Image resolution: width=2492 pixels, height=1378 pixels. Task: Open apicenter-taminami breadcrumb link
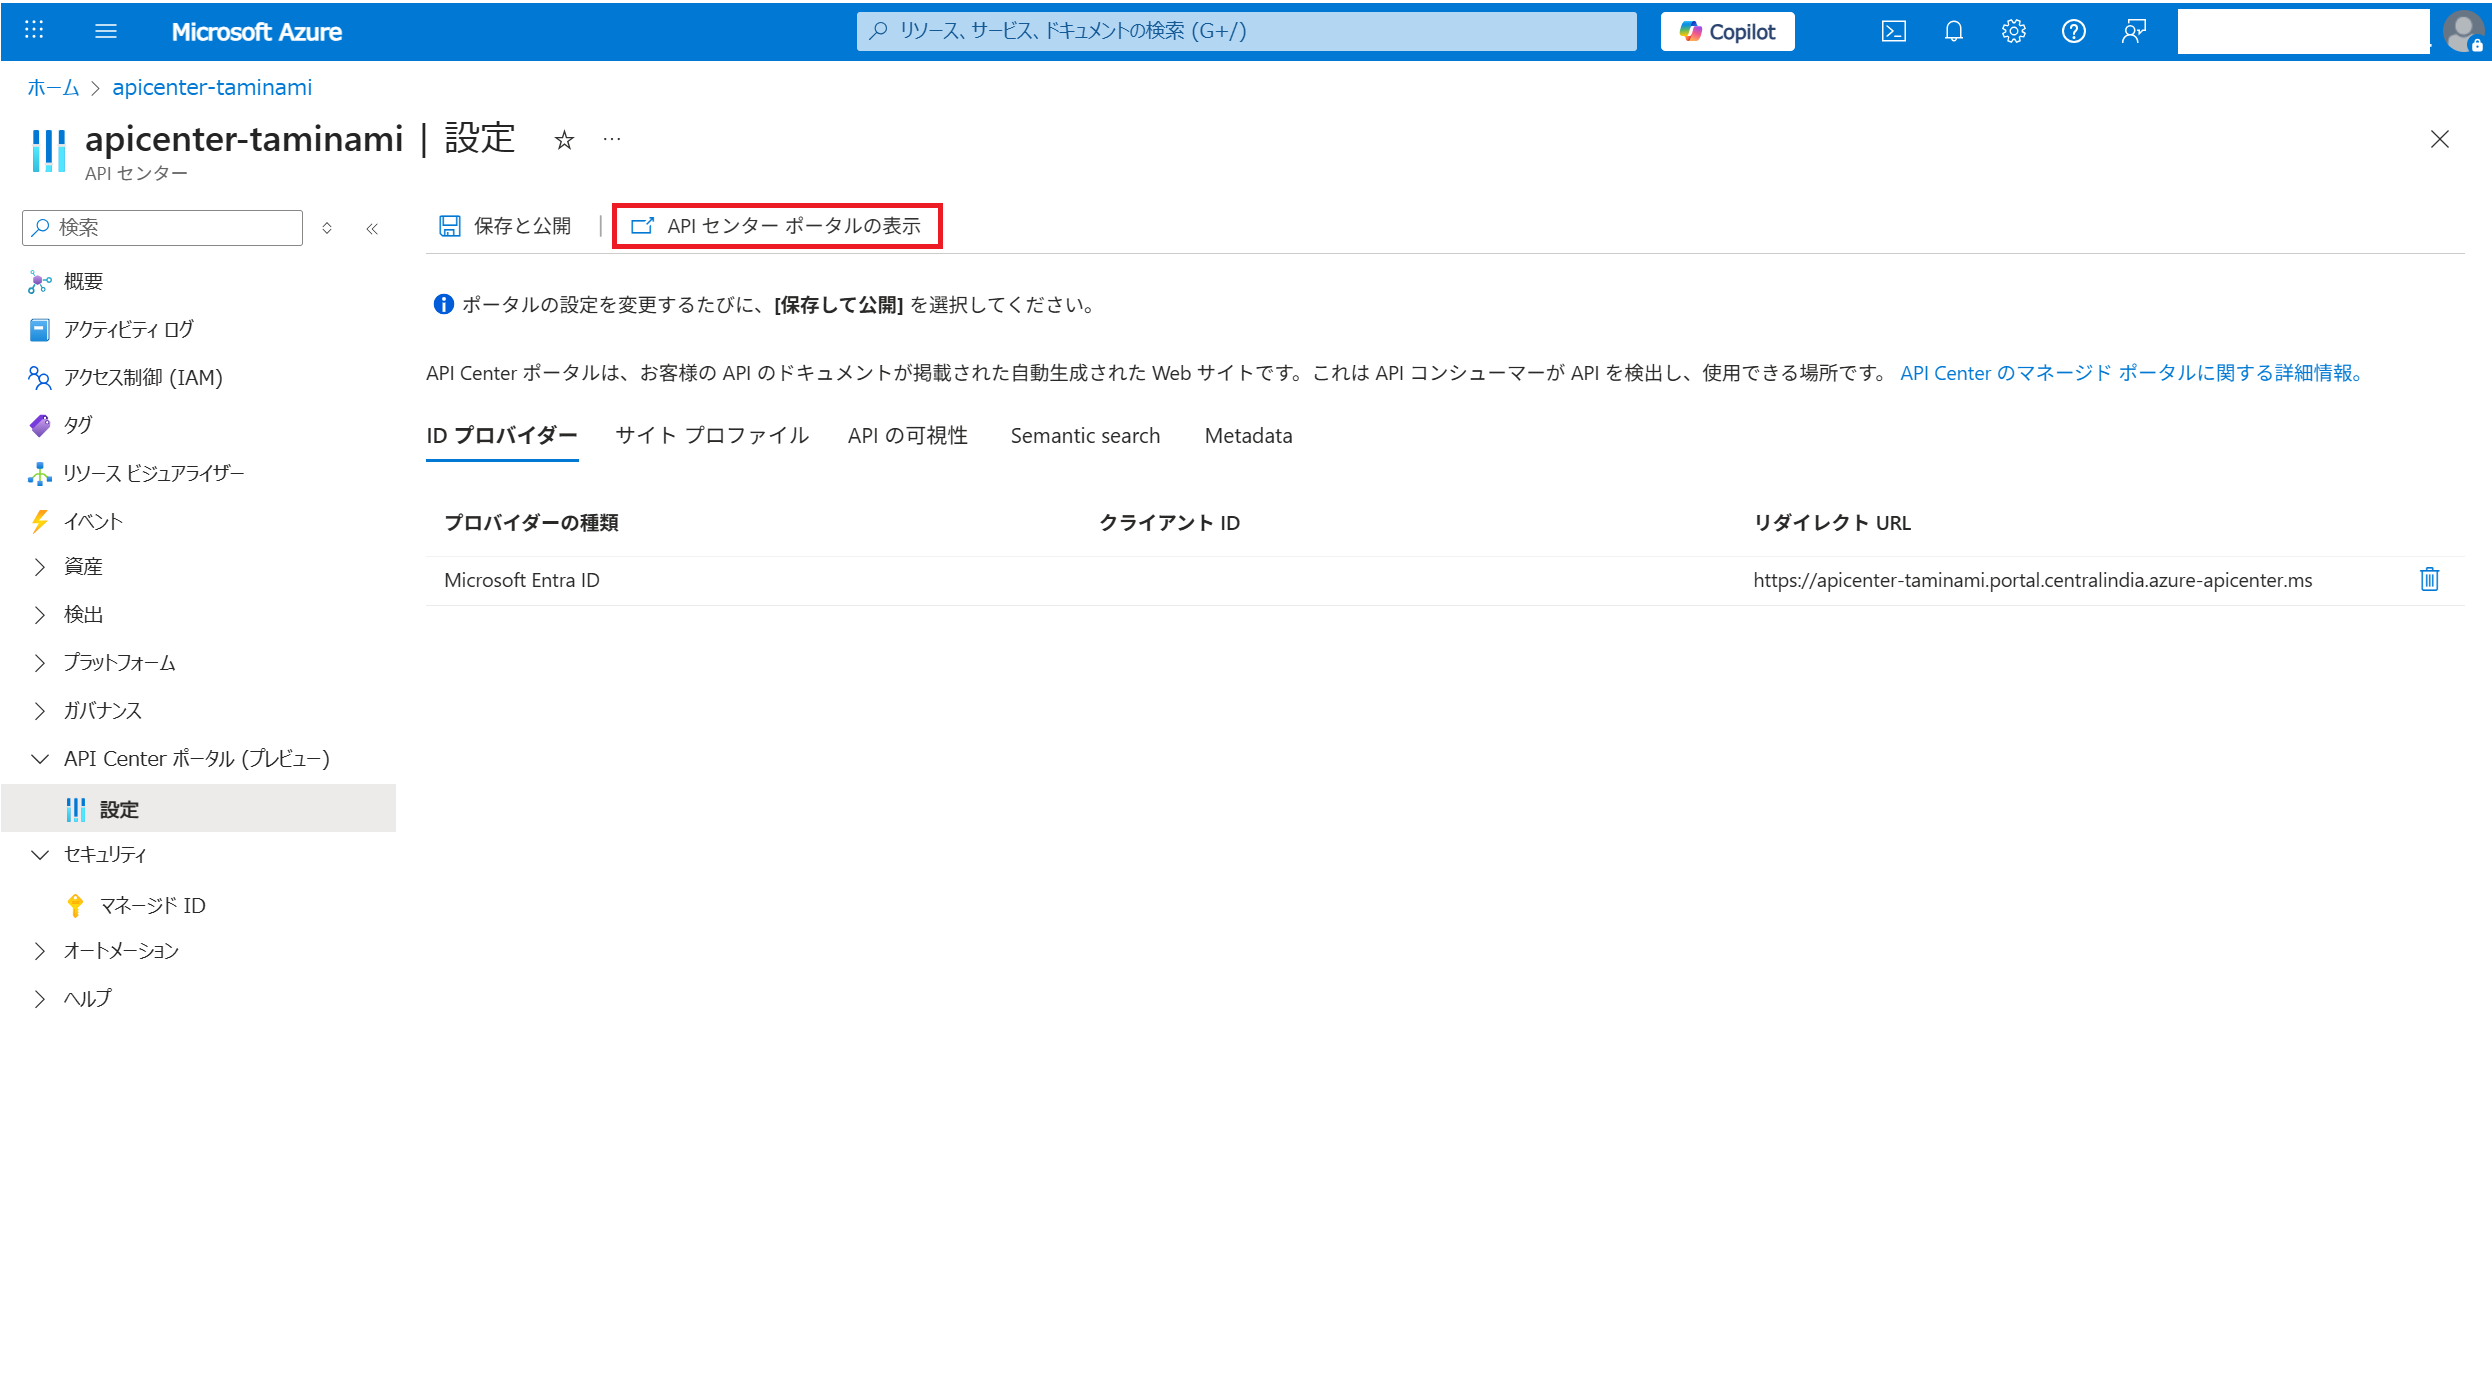coord(212,87)
